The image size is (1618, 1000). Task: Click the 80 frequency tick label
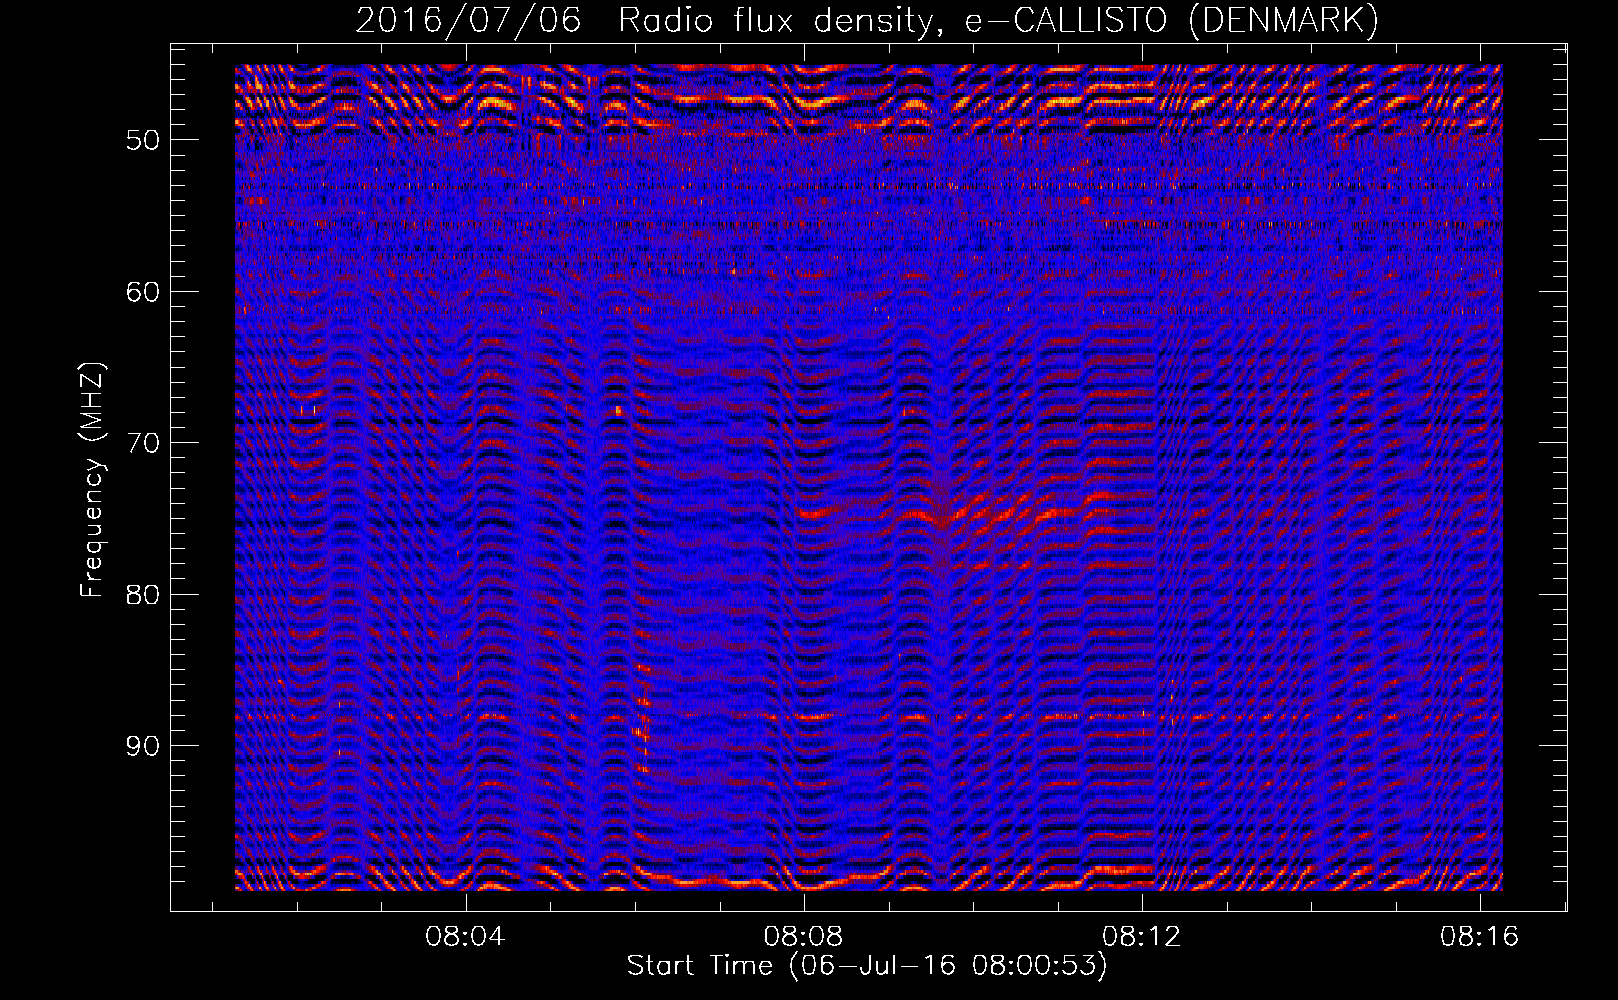tap(142, 595)
